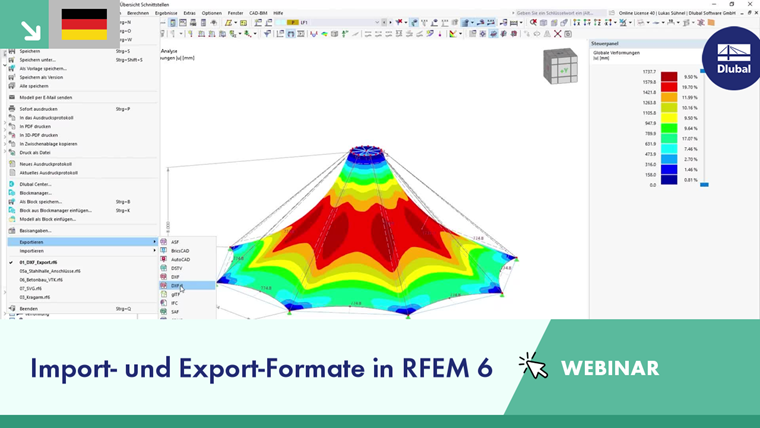Open the CAD-BIM menu
Viewport: 760px width, 428px height.
(258, 13)
